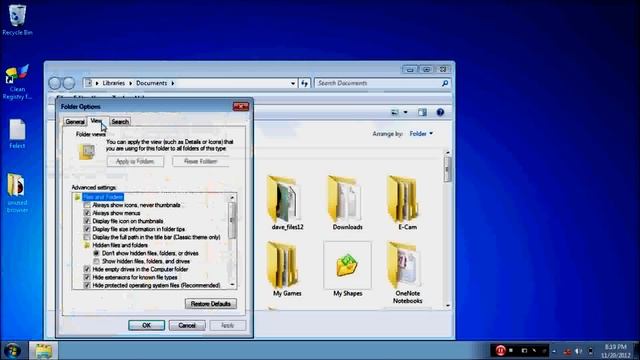640x360 pixels.
Task: Click the volume speaker tray icon
Action: tap(578, 351)
